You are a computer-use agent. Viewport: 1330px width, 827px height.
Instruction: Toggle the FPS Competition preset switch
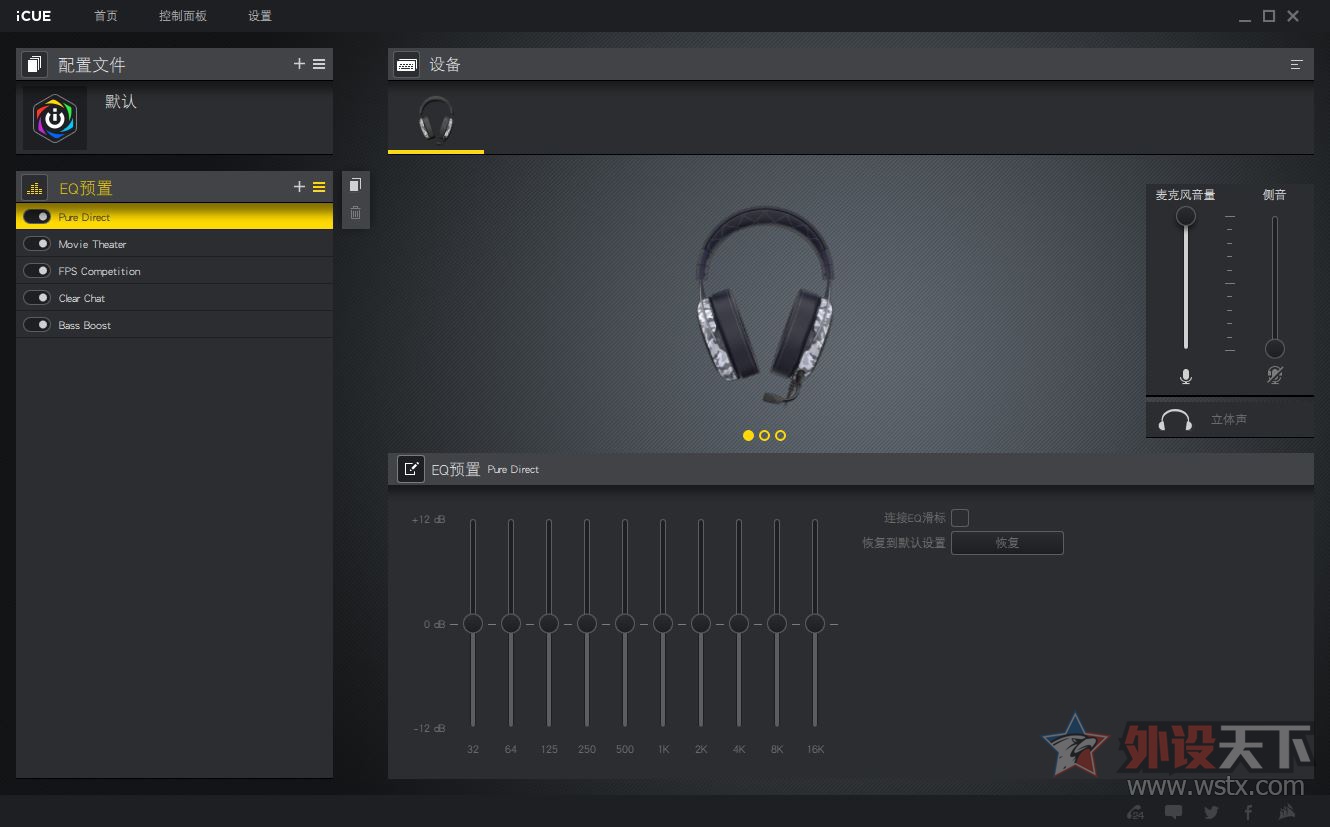point(37,271)
